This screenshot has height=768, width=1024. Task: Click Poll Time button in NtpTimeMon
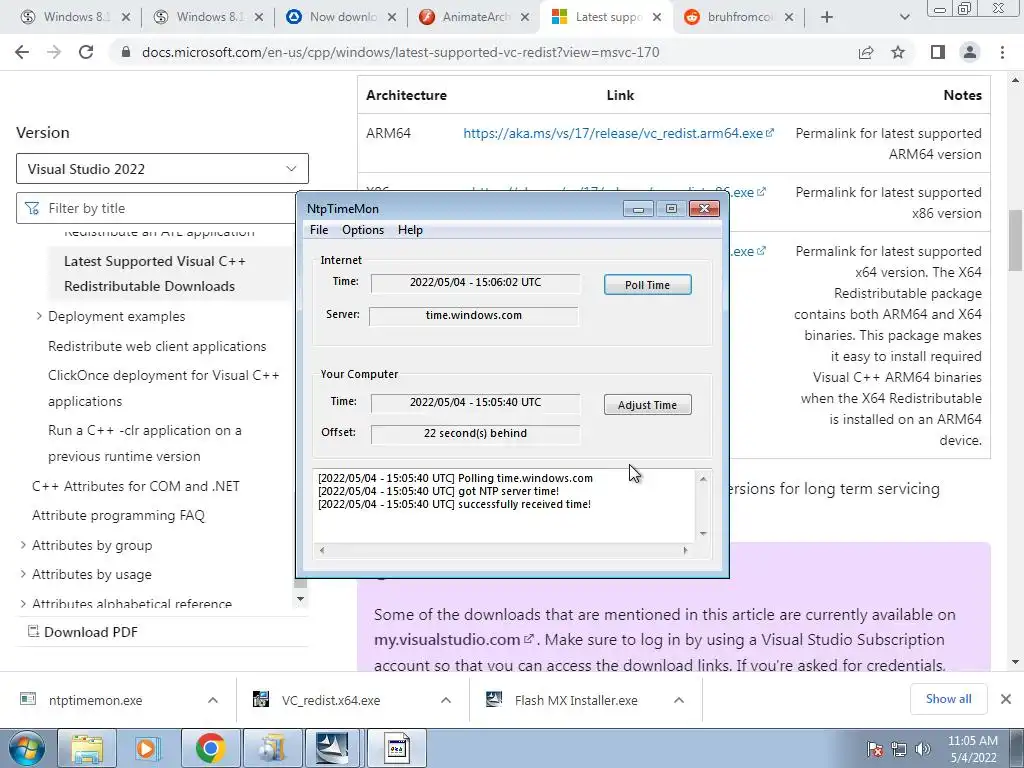tap(647, 285)
